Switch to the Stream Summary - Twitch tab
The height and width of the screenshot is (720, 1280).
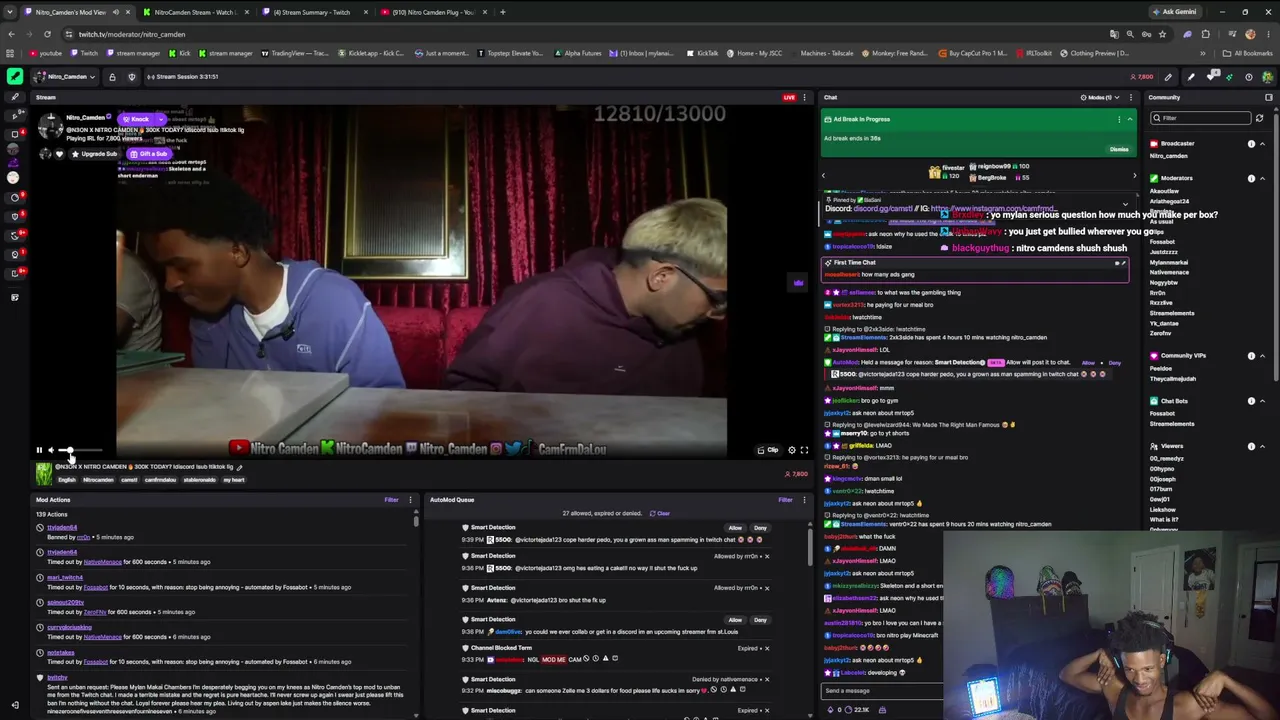coord(313,12)
